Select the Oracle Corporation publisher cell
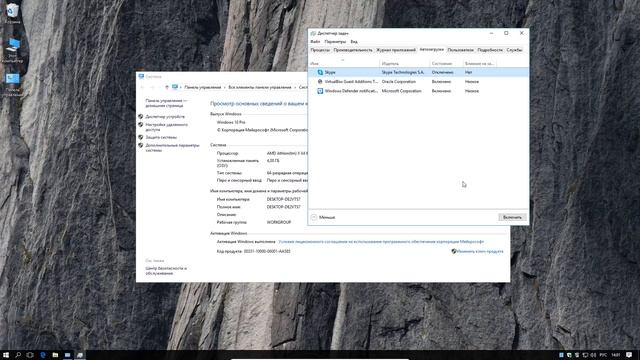Viewport: 640px width, 360px height. (398, 82)
